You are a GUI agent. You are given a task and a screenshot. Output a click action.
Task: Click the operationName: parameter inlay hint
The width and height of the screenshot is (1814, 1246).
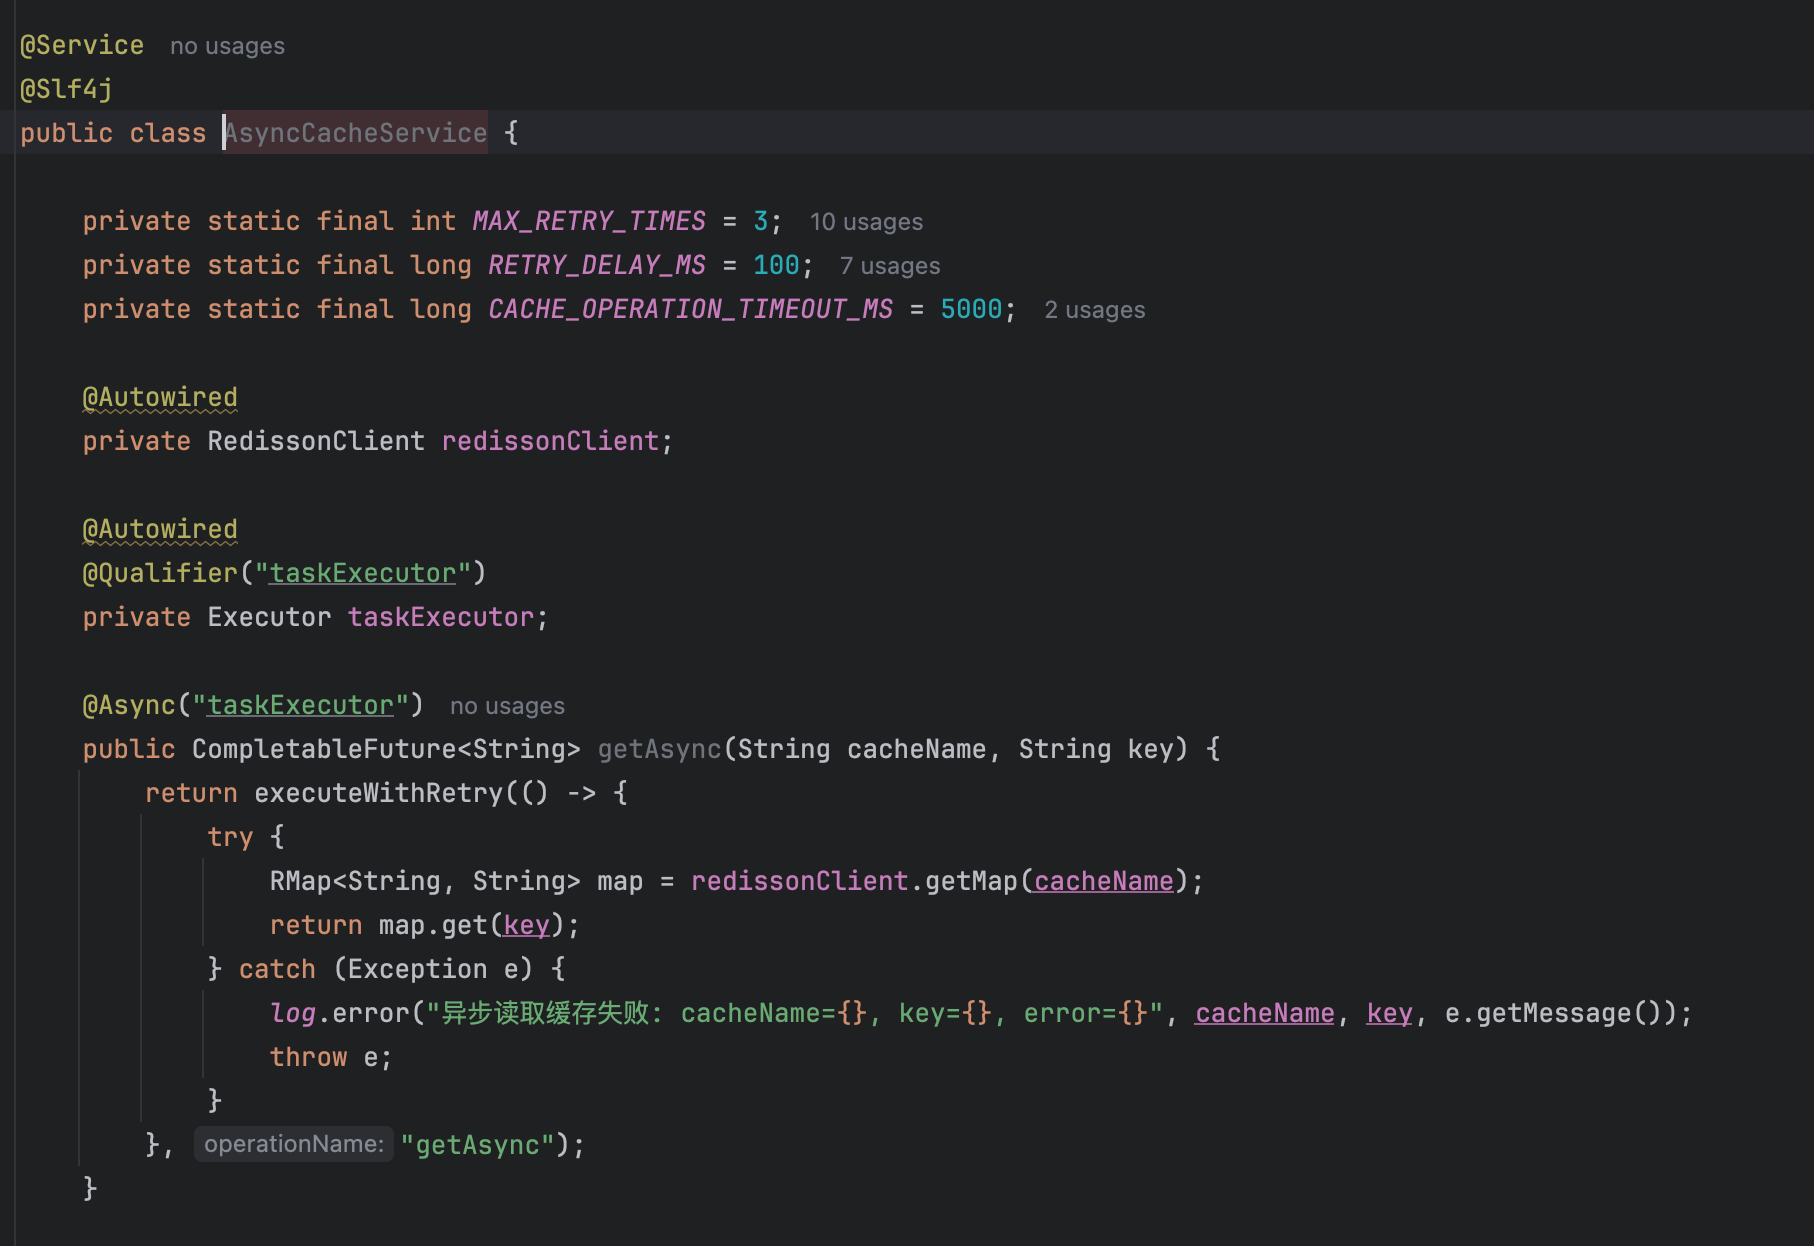pyautogui.click(x=293, y=1144)
